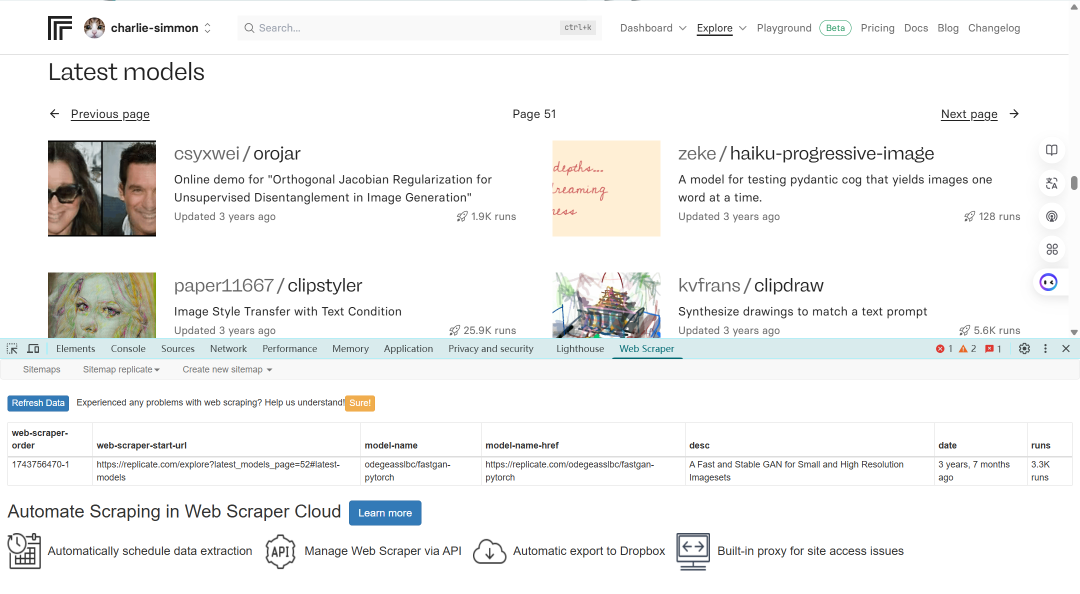Open paper11667 / clipstyler title
Image resolution: width=1080 pixels, height=594 pixels.
click(268, 285)
